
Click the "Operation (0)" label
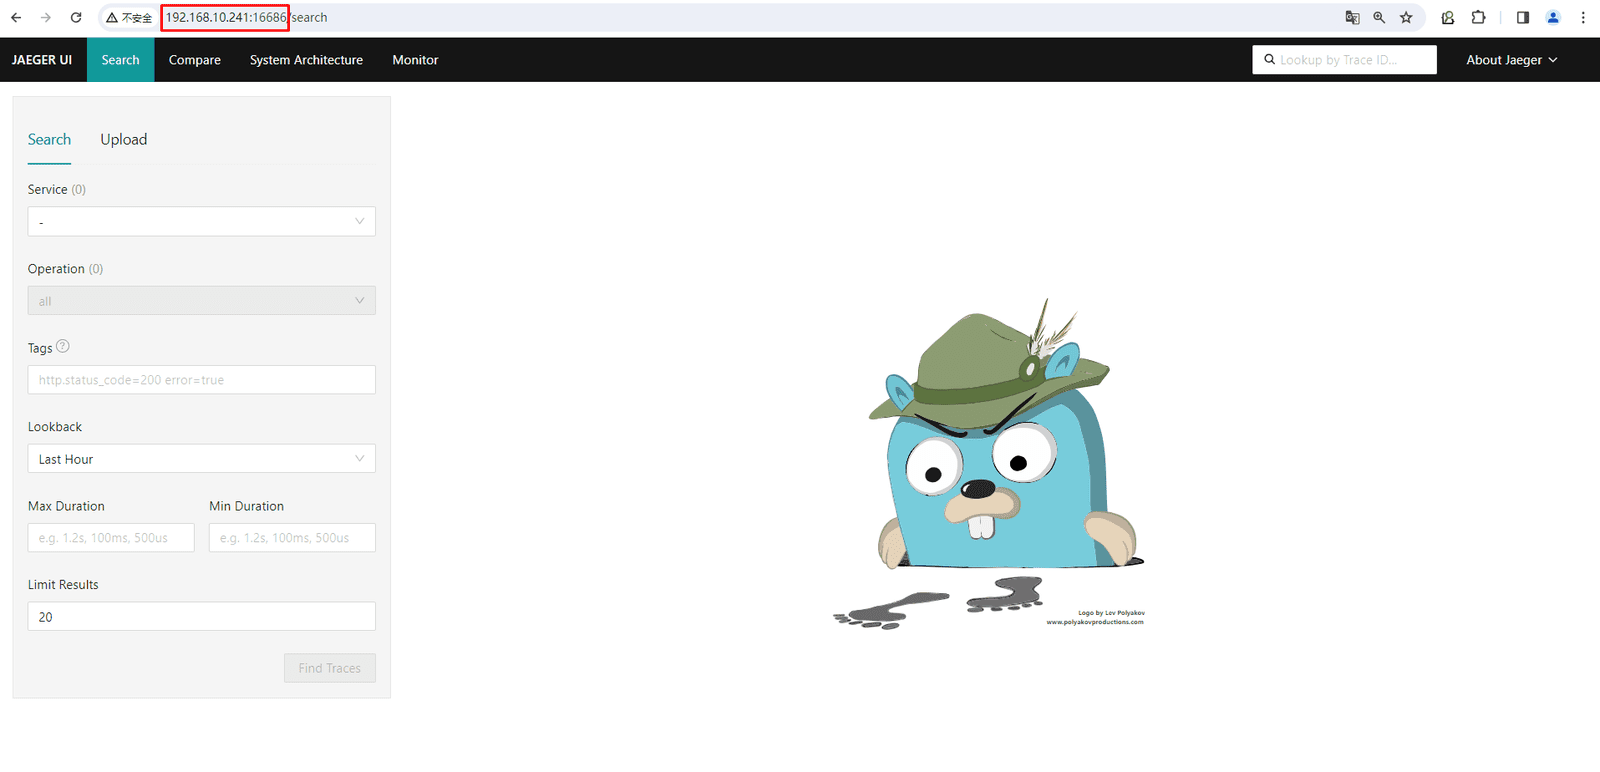[66, 269]
